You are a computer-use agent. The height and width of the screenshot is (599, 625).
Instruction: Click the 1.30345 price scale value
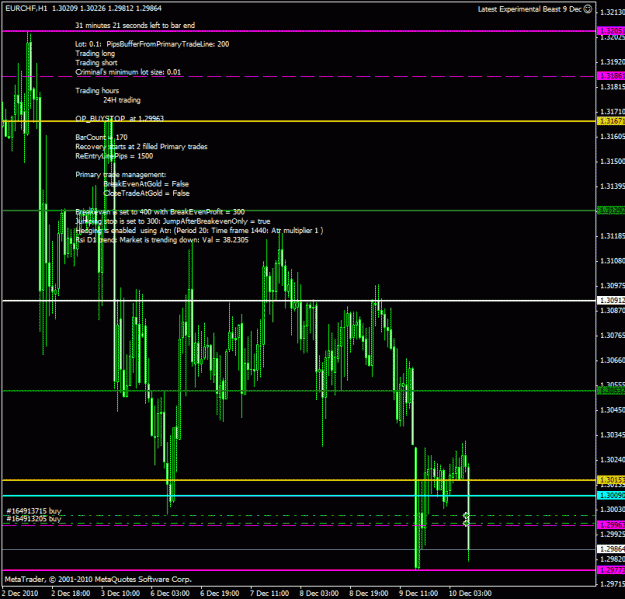pos(612,435)
